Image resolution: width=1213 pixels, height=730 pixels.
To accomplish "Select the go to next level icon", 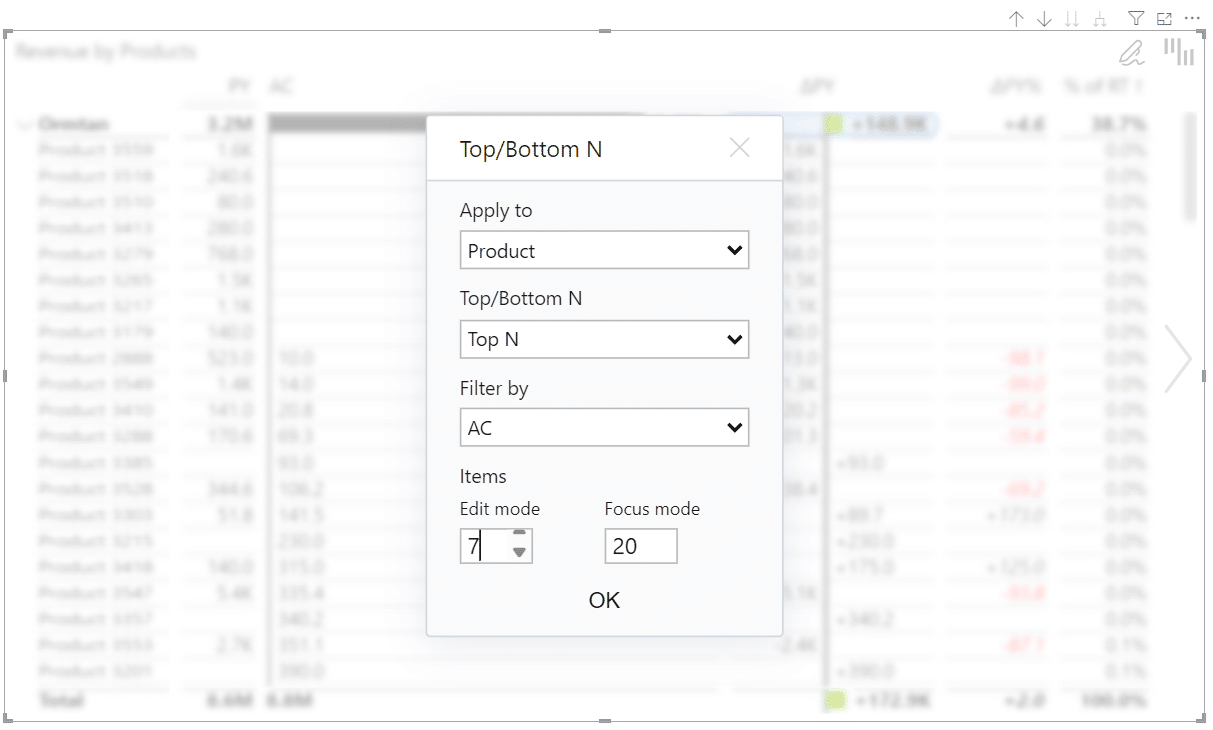I will (1071, 18).
